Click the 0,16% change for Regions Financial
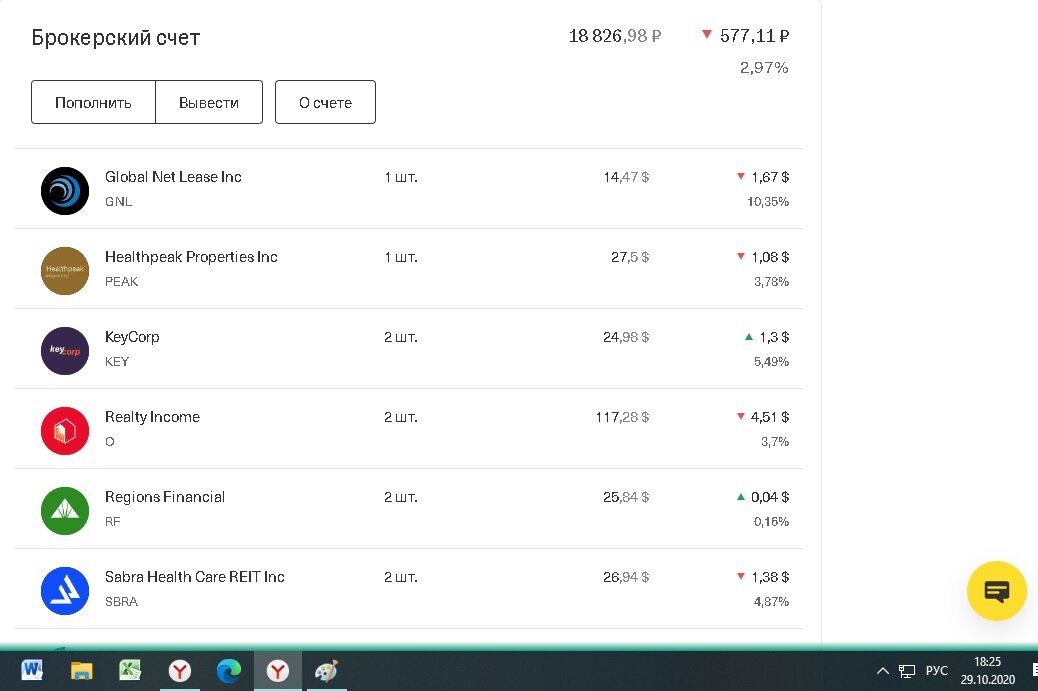This screenshot has width=1038, height=691. [771, 522]
